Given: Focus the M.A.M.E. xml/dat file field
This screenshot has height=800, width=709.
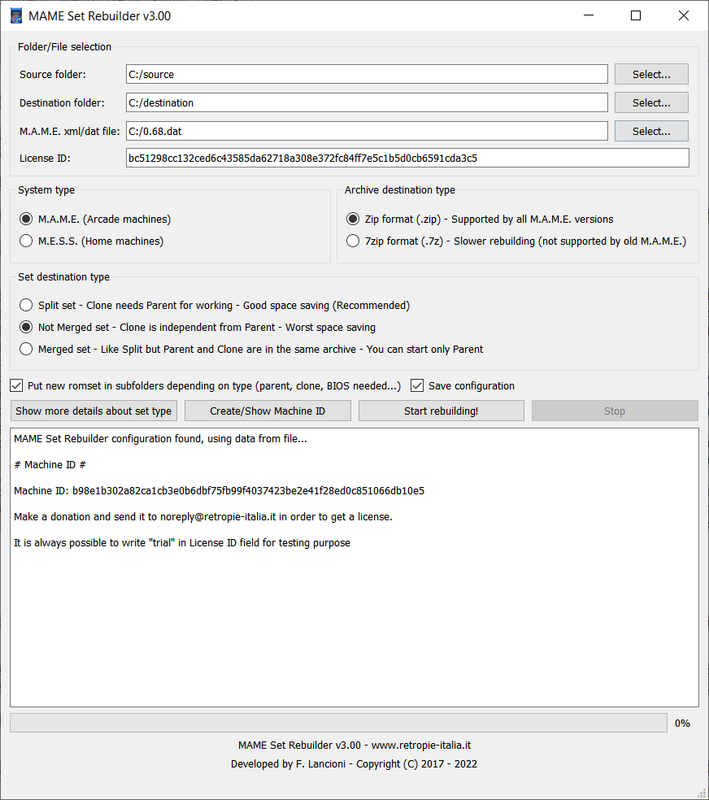Looking at the screenshot, I should point(367,131).
